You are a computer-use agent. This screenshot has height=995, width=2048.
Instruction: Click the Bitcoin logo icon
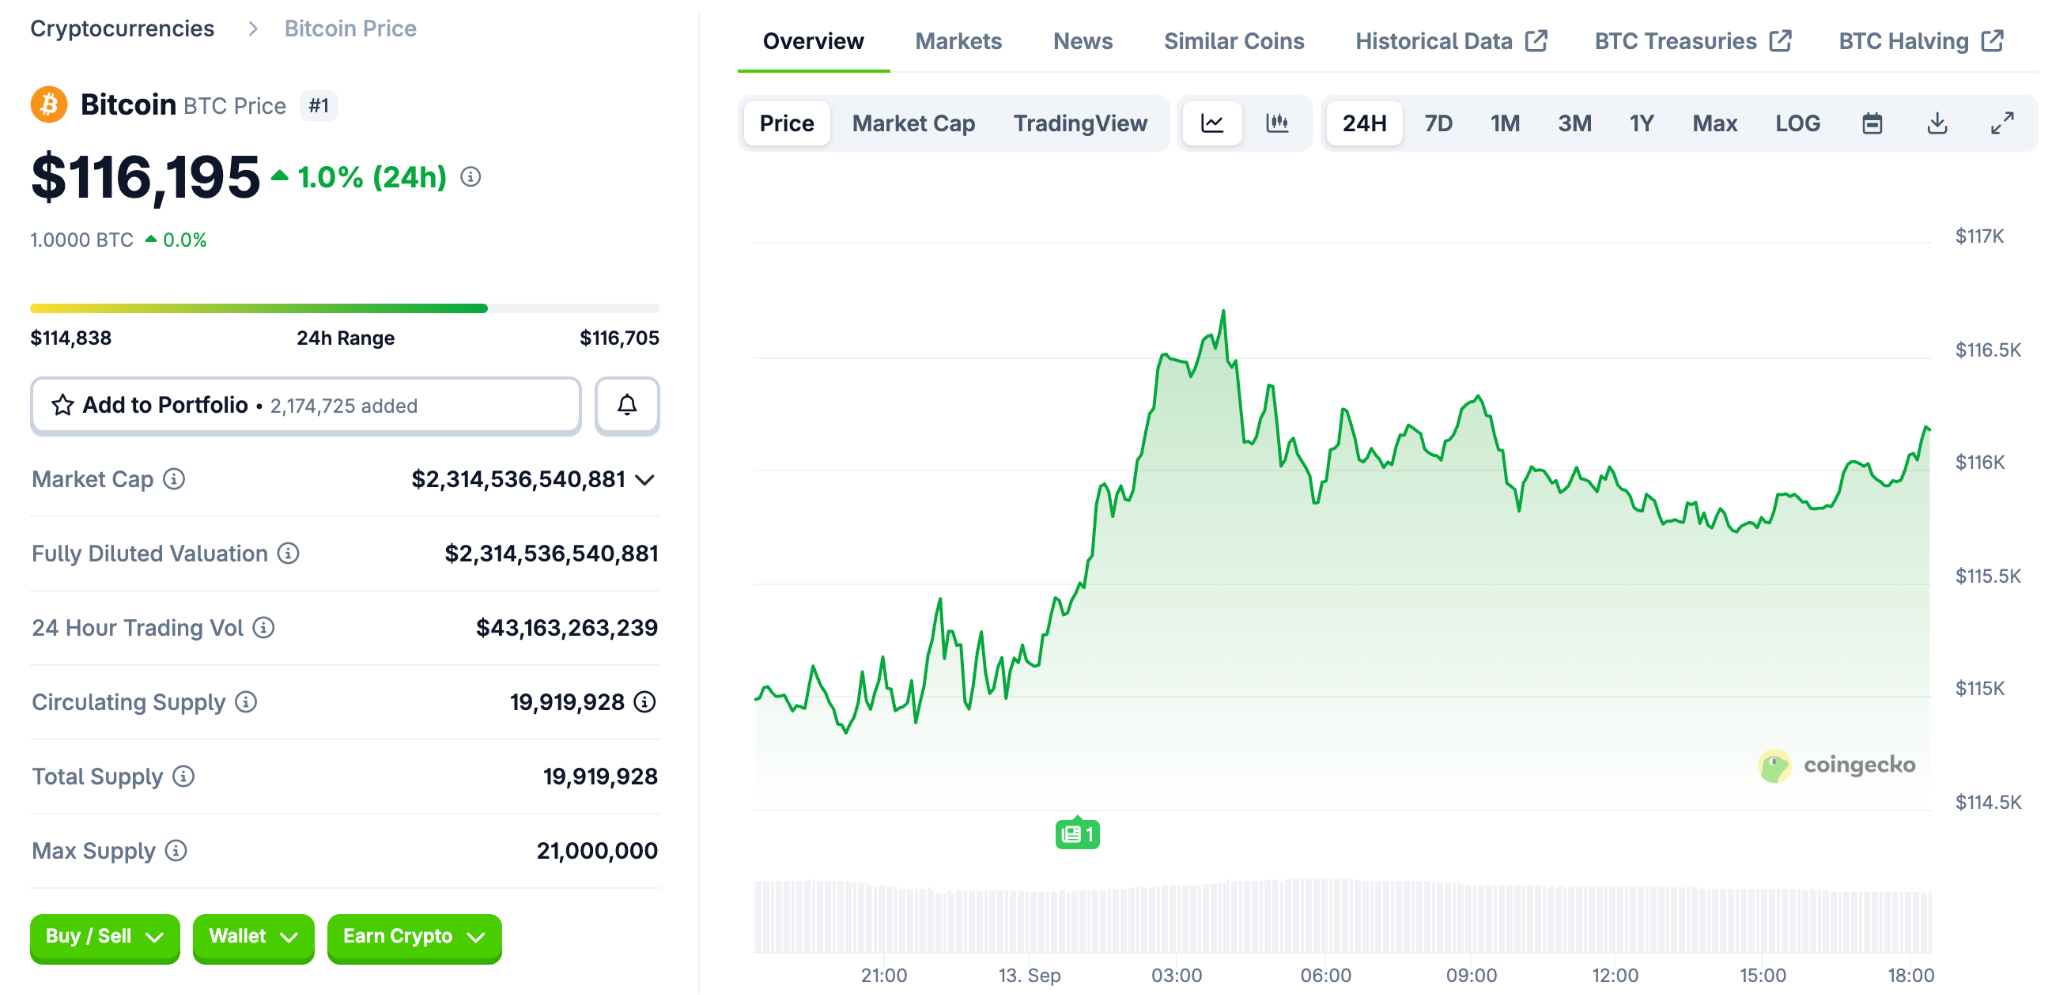(x=49, y=104)
